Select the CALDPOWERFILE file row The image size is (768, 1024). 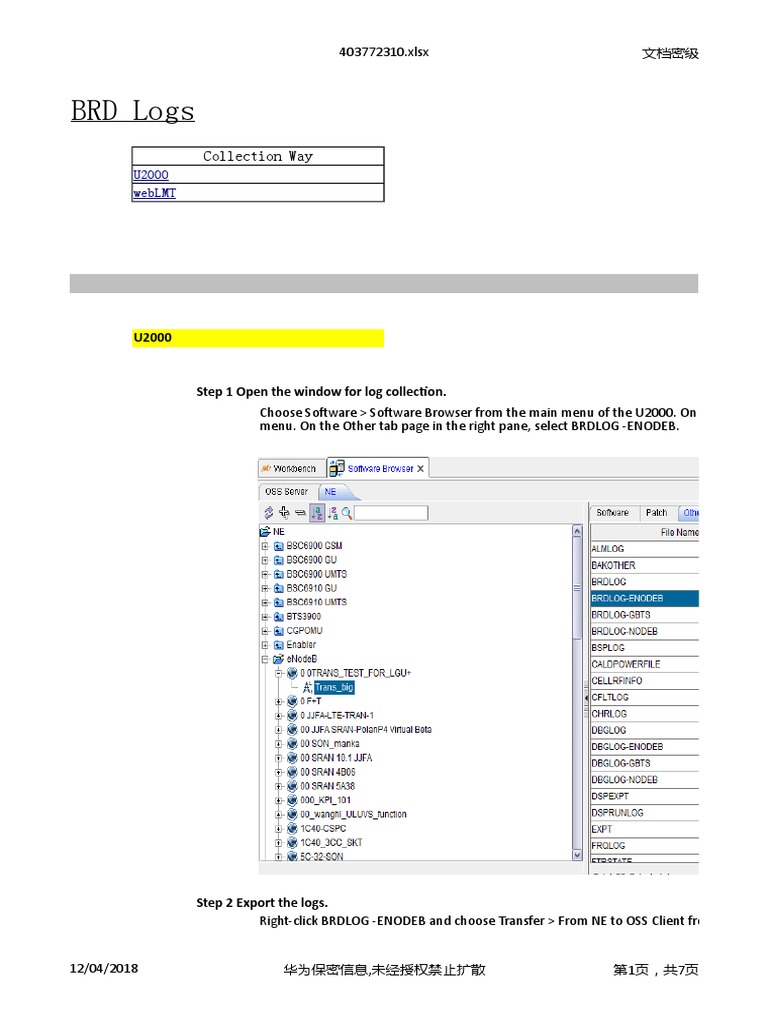[x=645, y=664]
